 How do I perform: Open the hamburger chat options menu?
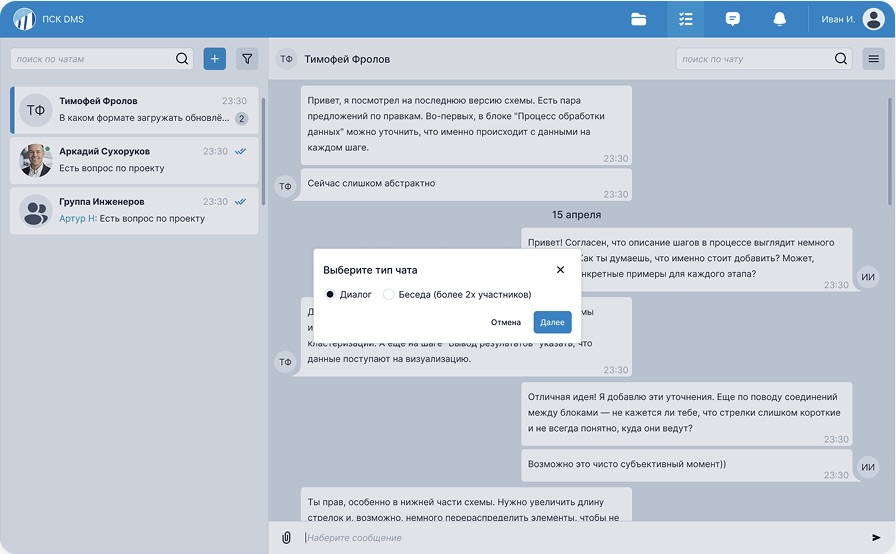coord(873,59)
